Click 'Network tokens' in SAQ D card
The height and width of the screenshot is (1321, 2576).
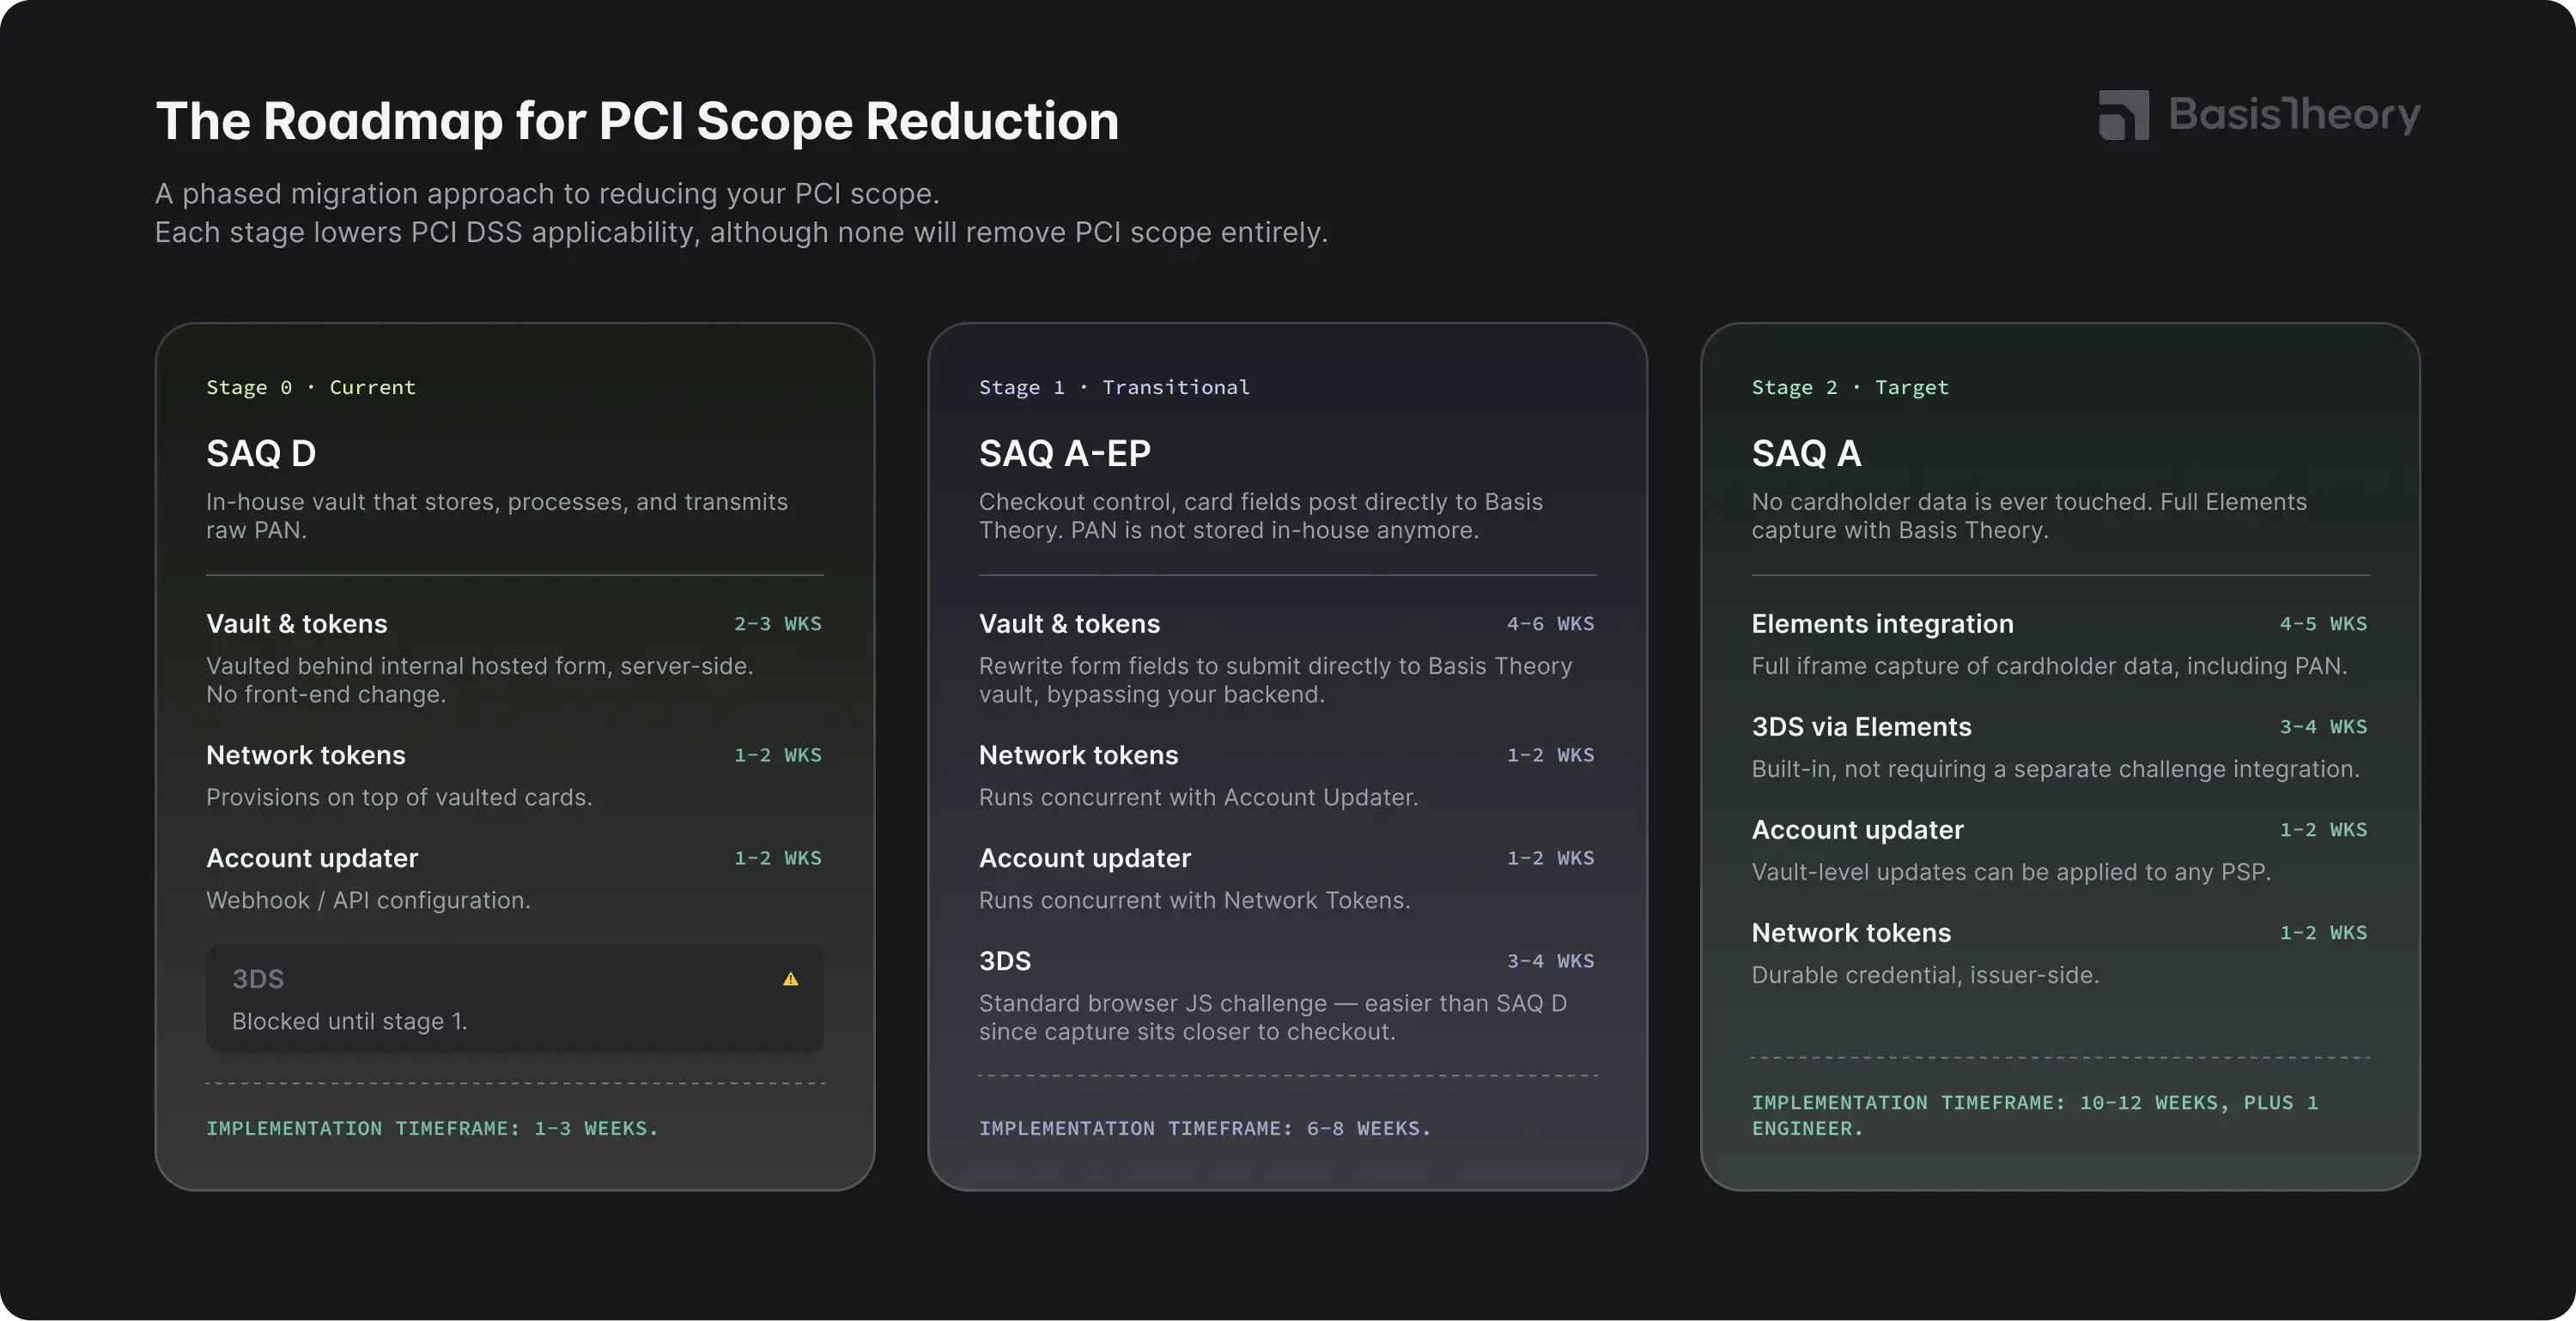(306, 755)
